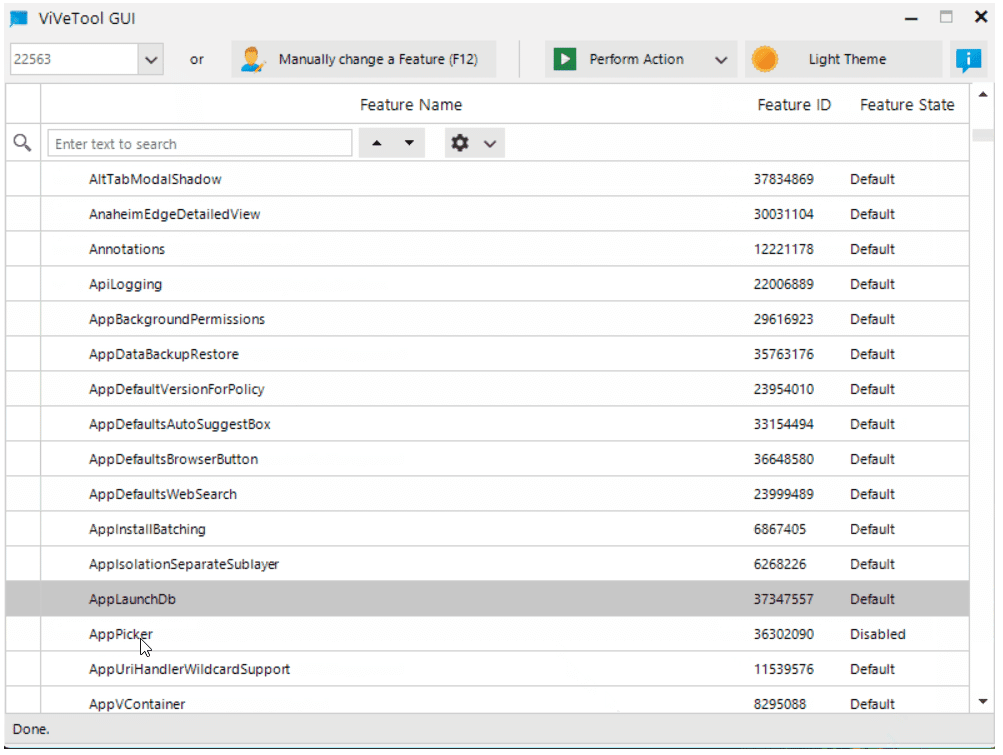This screenshot has width=1003, height=755.
Task: Click the Manually change a Feature person icon
Action: tap(253, 60)
